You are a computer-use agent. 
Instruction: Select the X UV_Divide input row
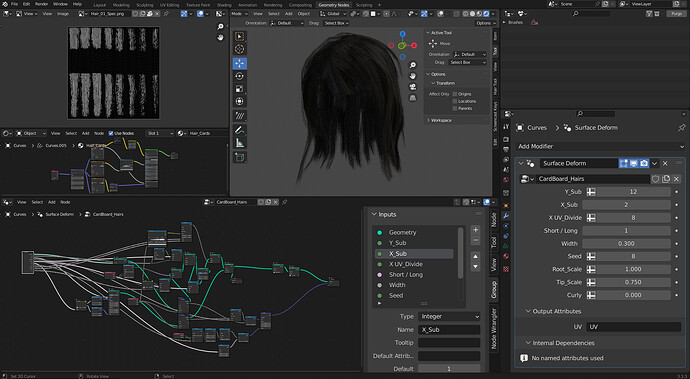(x=414, y=264)
